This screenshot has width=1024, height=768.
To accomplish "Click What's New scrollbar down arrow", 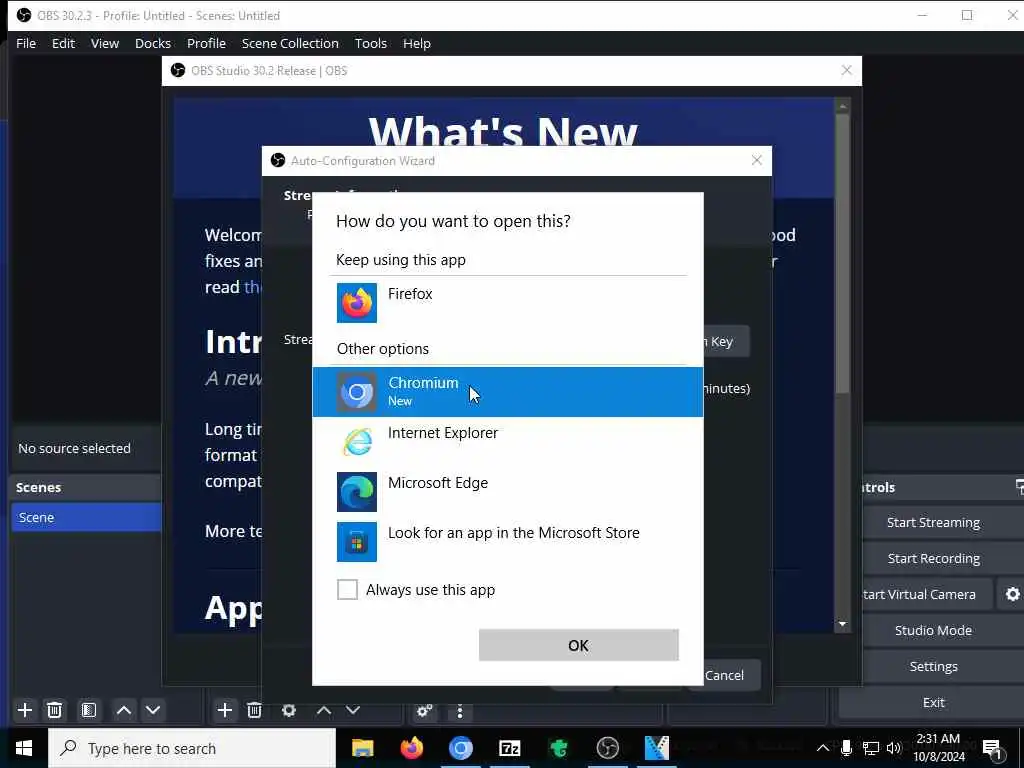I will (x=842, y=624).
